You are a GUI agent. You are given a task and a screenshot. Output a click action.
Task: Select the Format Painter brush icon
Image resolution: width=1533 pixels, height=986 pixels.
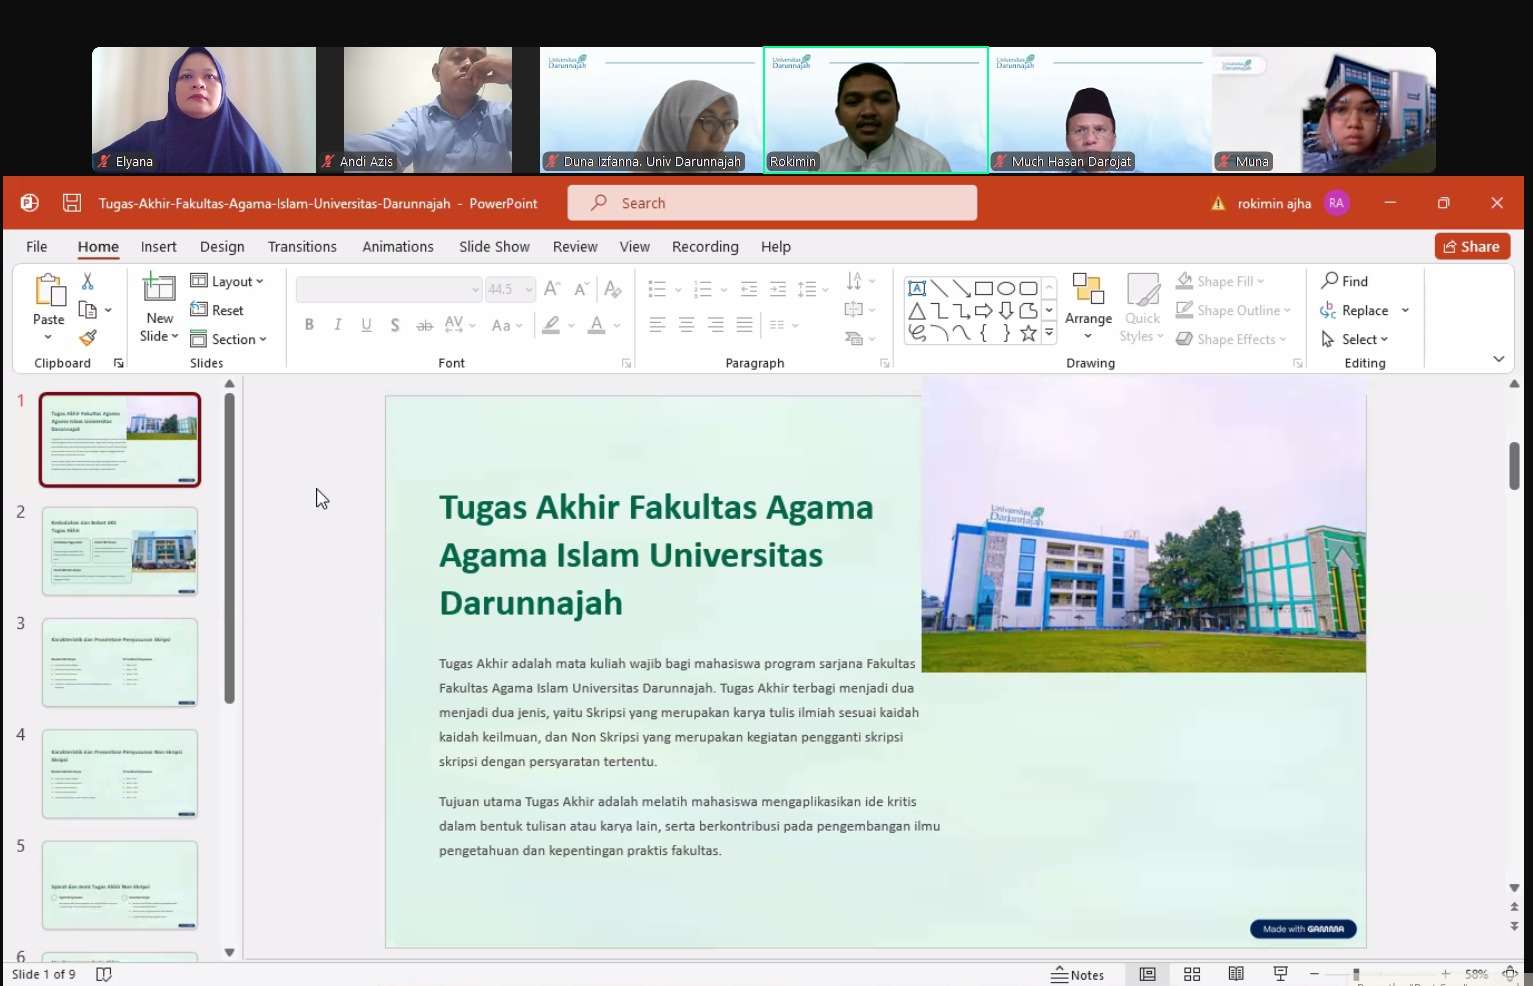88,338
